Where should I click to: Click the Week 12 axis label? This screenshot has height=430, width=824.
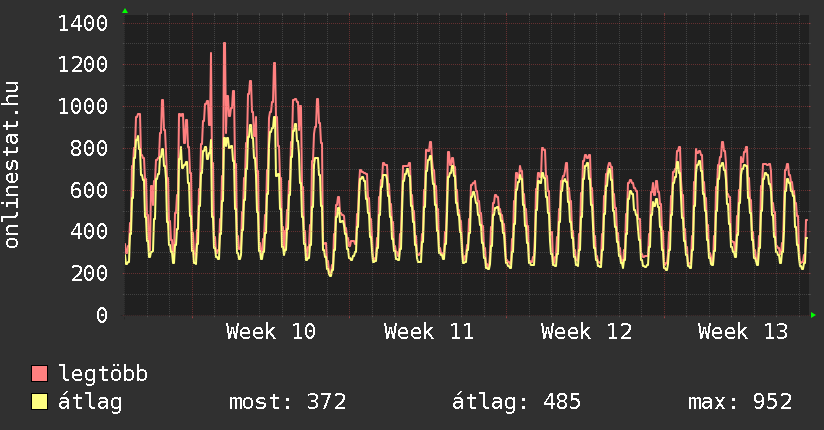coord(586,332)
